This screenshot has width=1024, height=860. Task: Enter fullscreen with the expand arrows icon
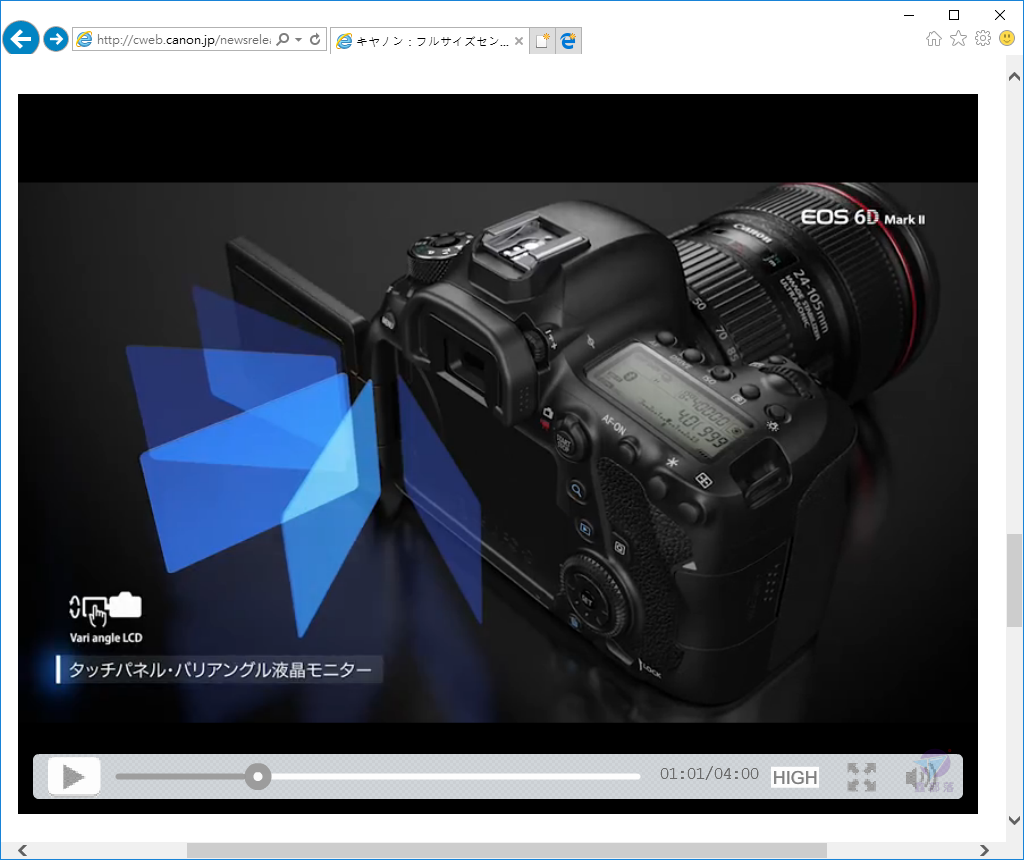pos(861,777)
